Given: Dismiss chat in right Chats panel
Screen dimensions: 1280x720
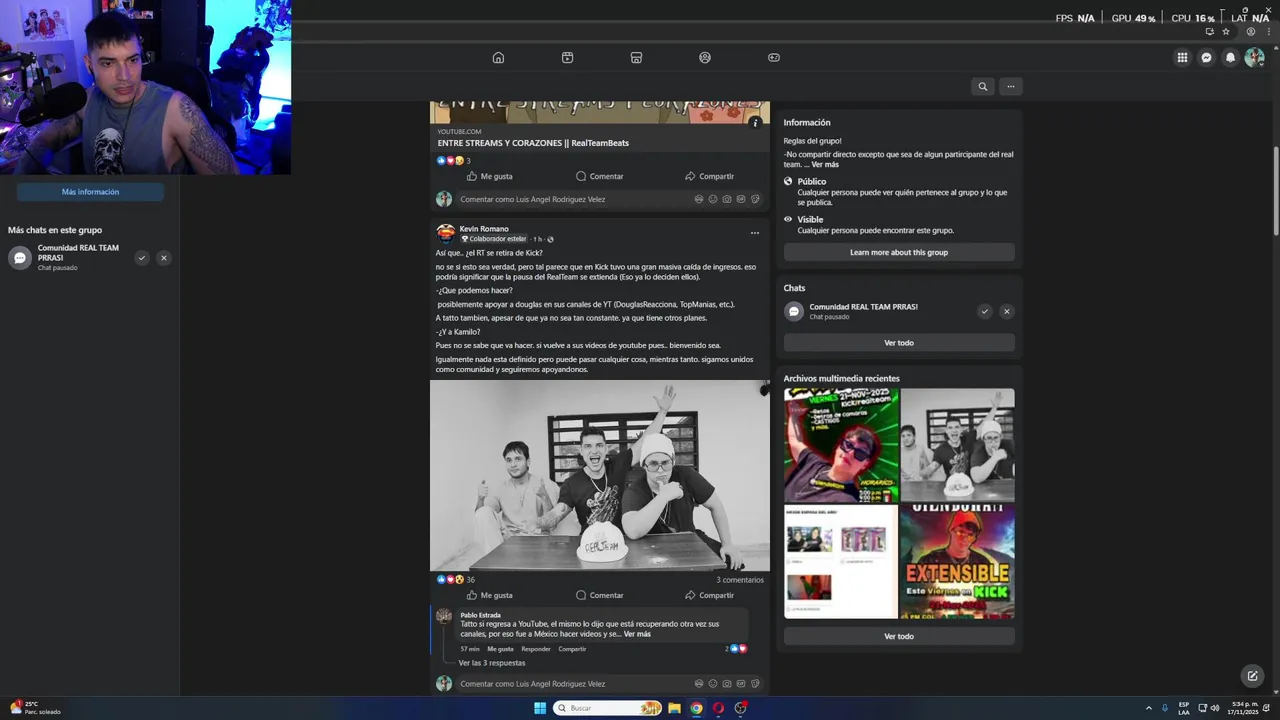Looking at the screenshot, I should (1006, 311).
